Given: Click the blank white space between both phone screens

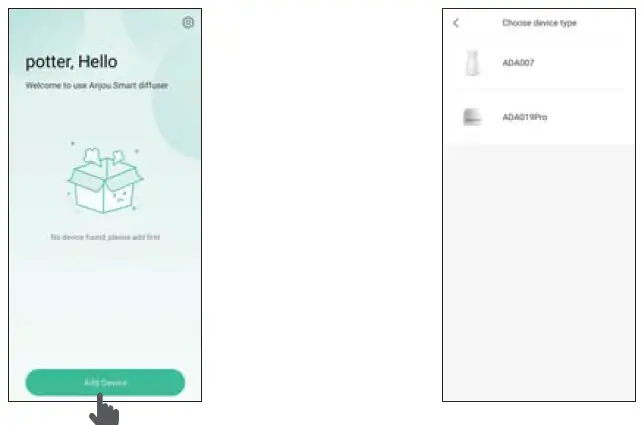Looking at the screenshot, I should [322, 205].
